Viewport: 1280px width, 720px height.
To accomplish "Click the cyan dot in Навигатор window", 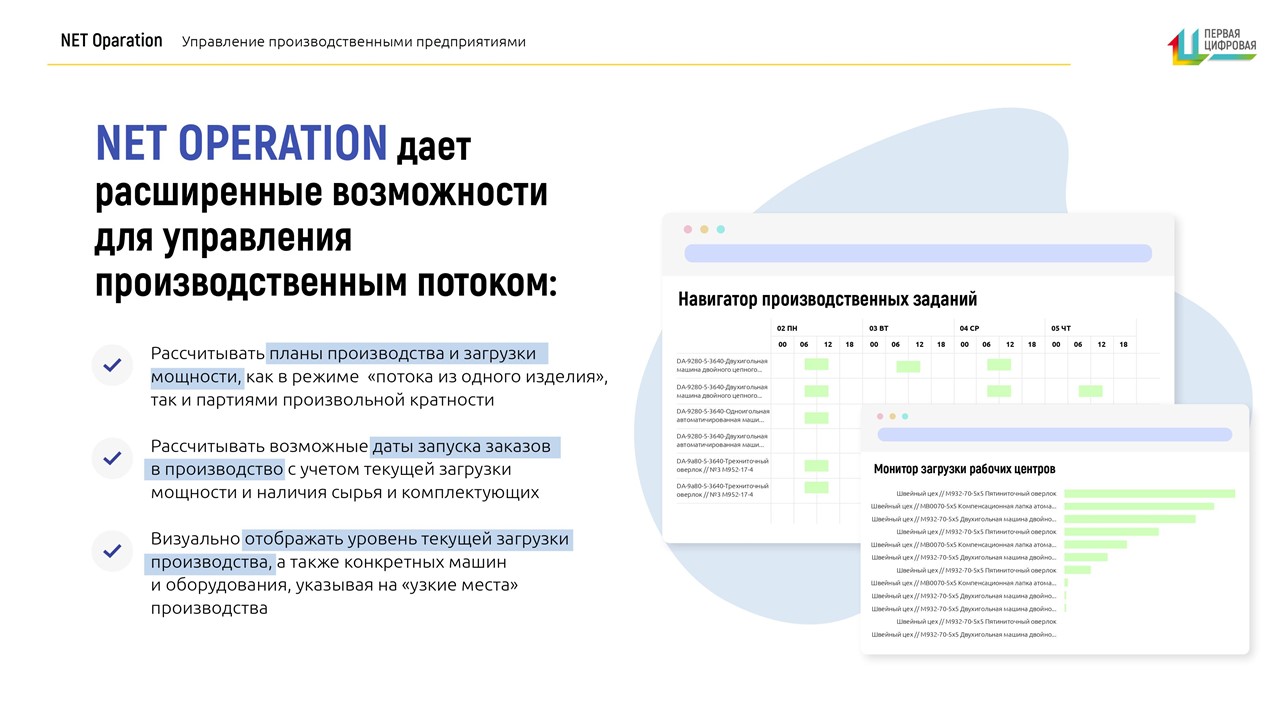I will click(x=720, y=229).
